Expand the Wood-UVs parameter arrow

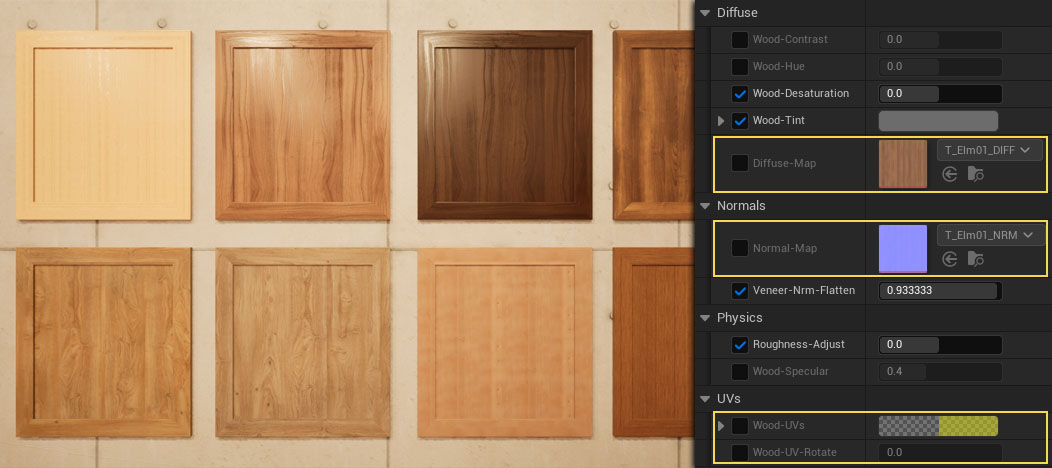(721, 426)
